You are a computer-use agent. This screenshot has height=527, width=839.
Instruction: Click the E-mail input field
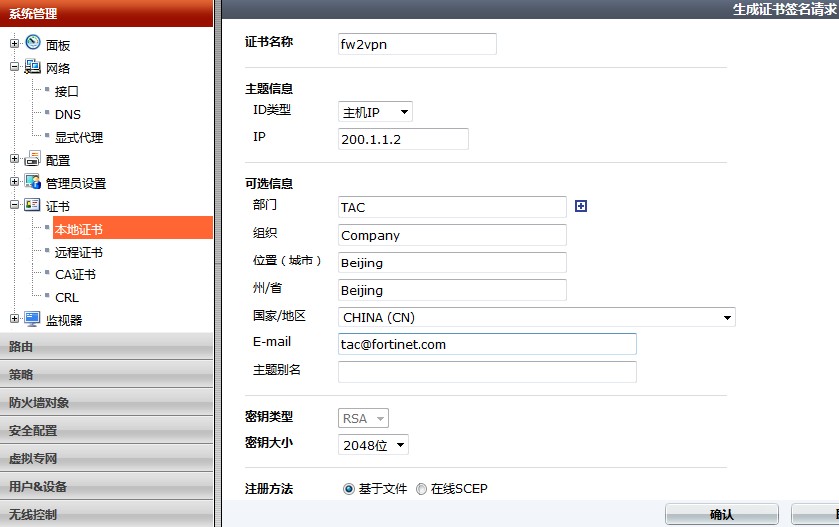pyautogui.click(x=487, y=344)
